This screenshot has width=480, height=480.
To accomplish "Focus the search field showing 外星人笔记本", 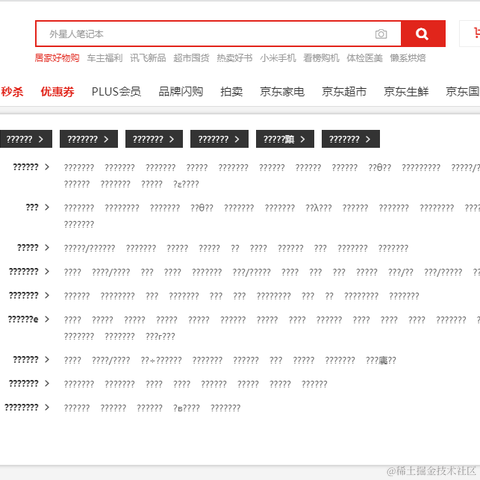I will pos(218,34).
